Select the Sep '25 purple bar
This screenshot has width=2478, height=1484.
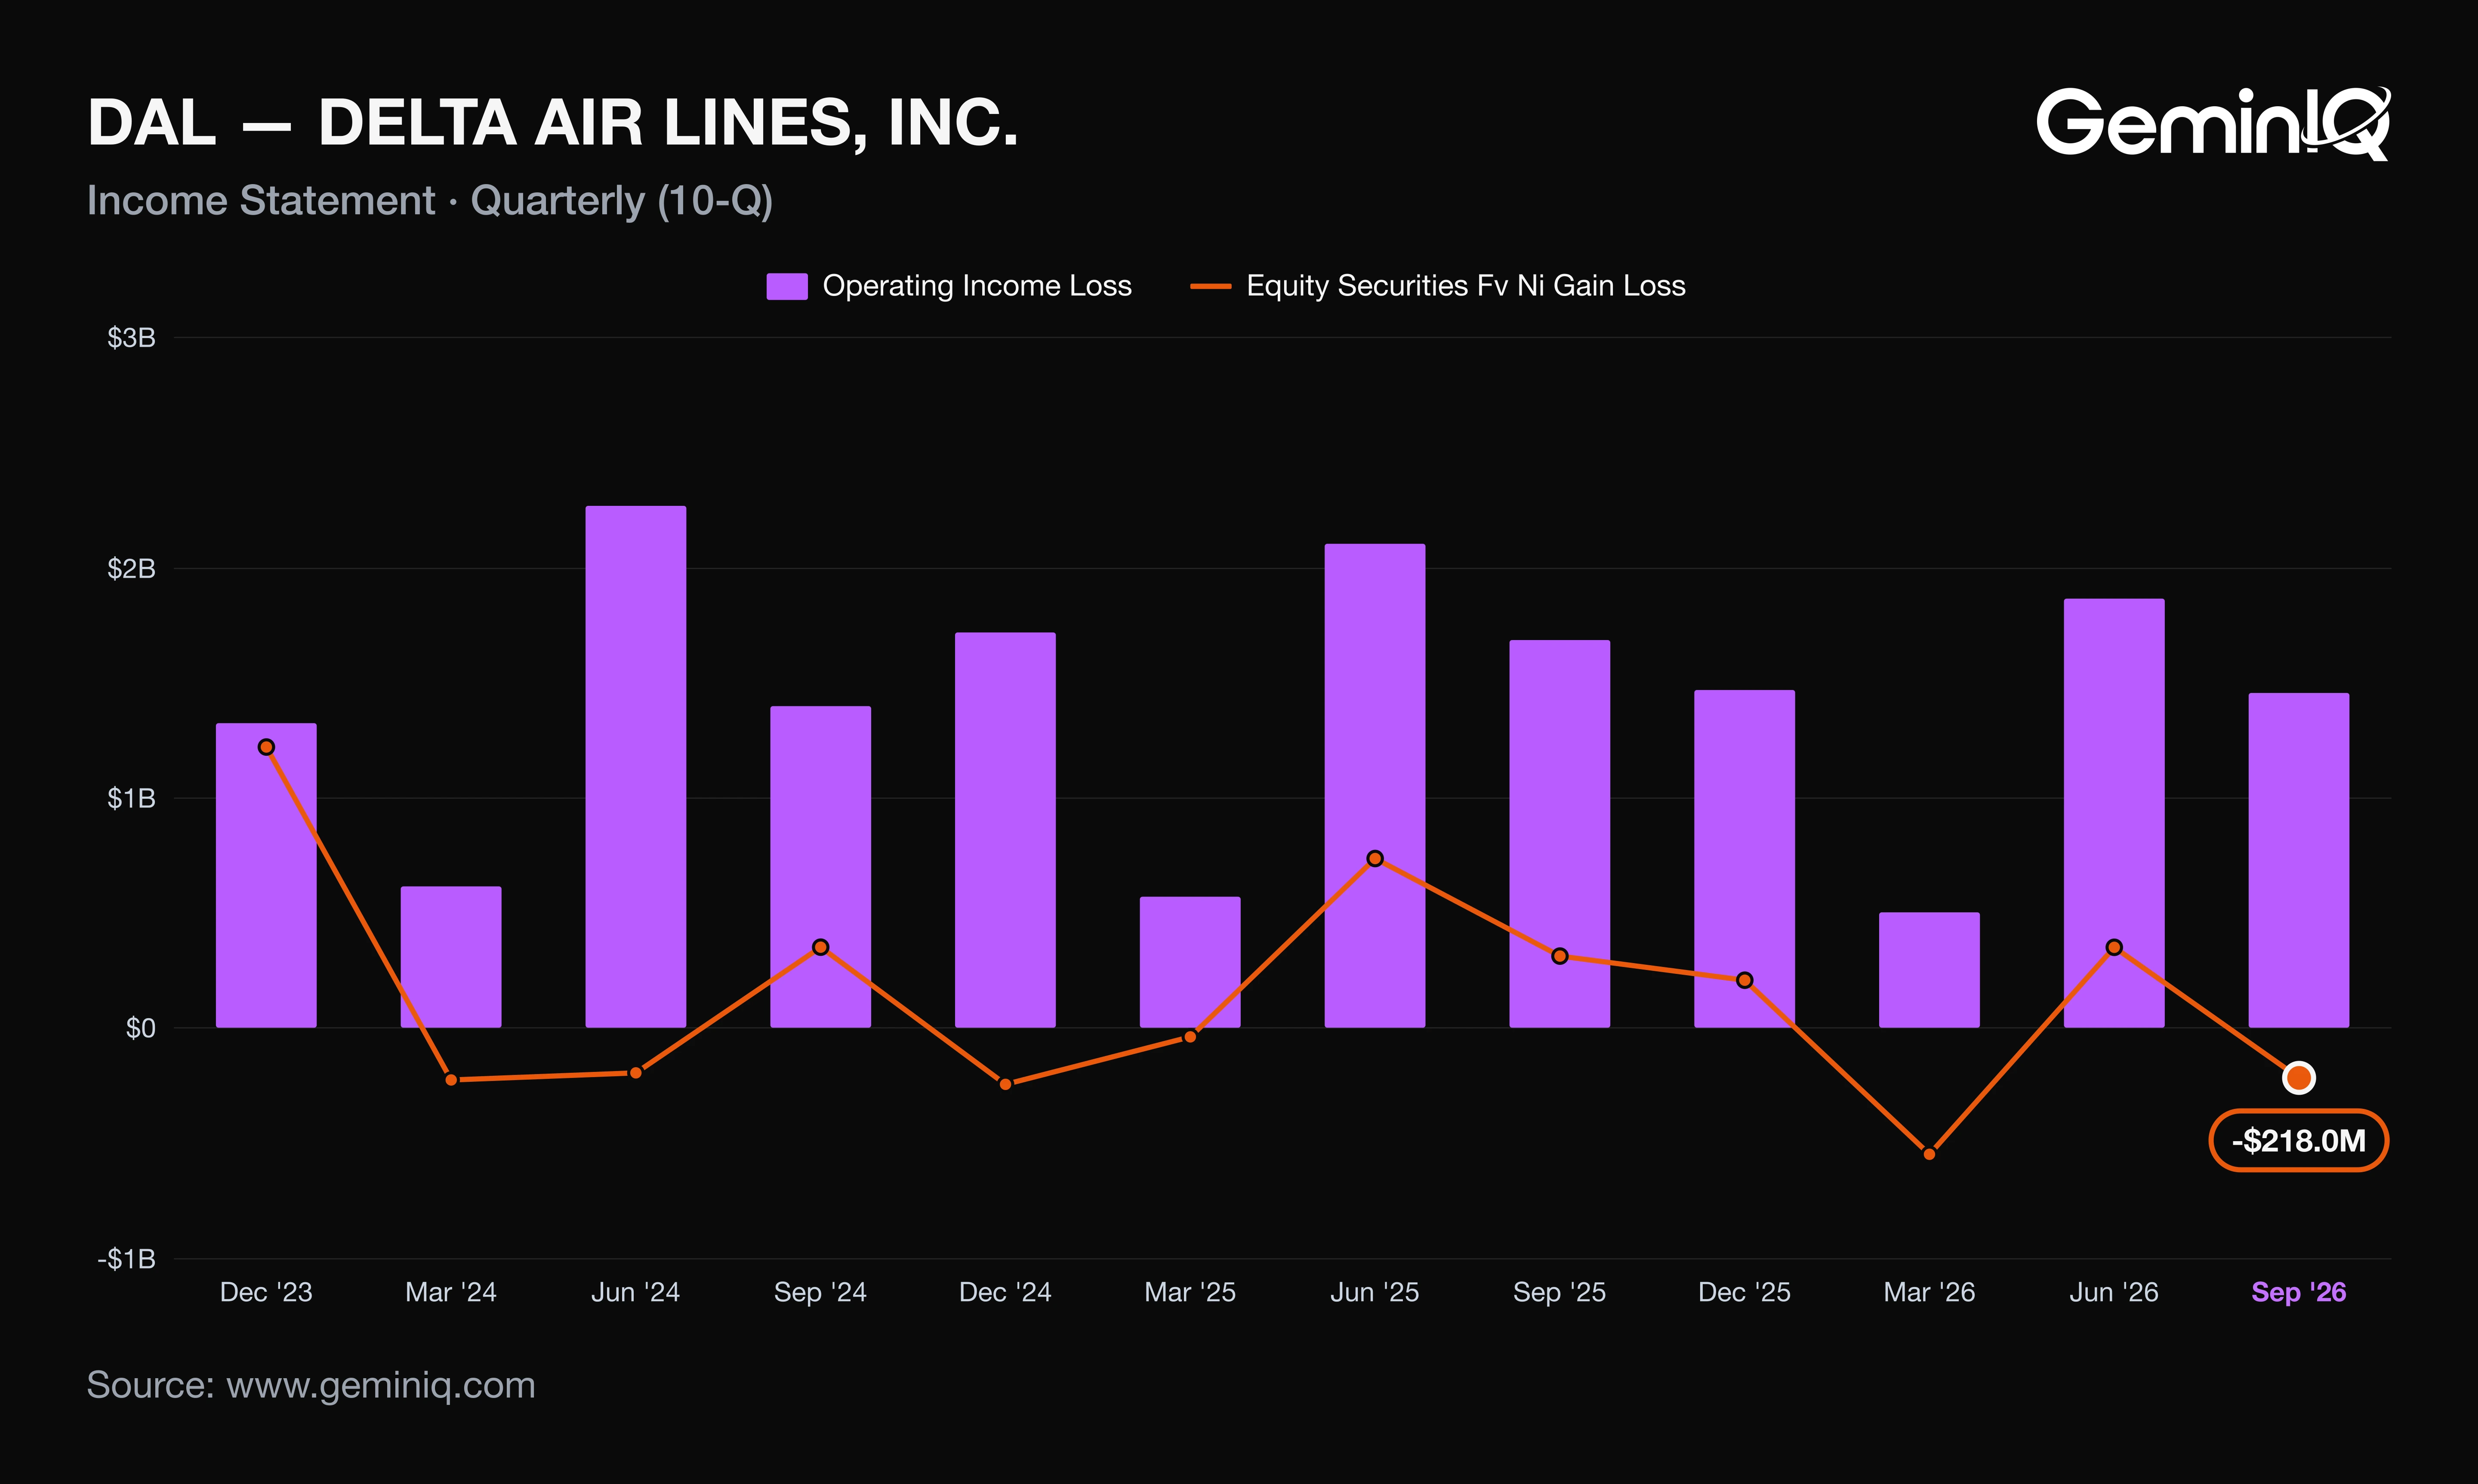1560,834
